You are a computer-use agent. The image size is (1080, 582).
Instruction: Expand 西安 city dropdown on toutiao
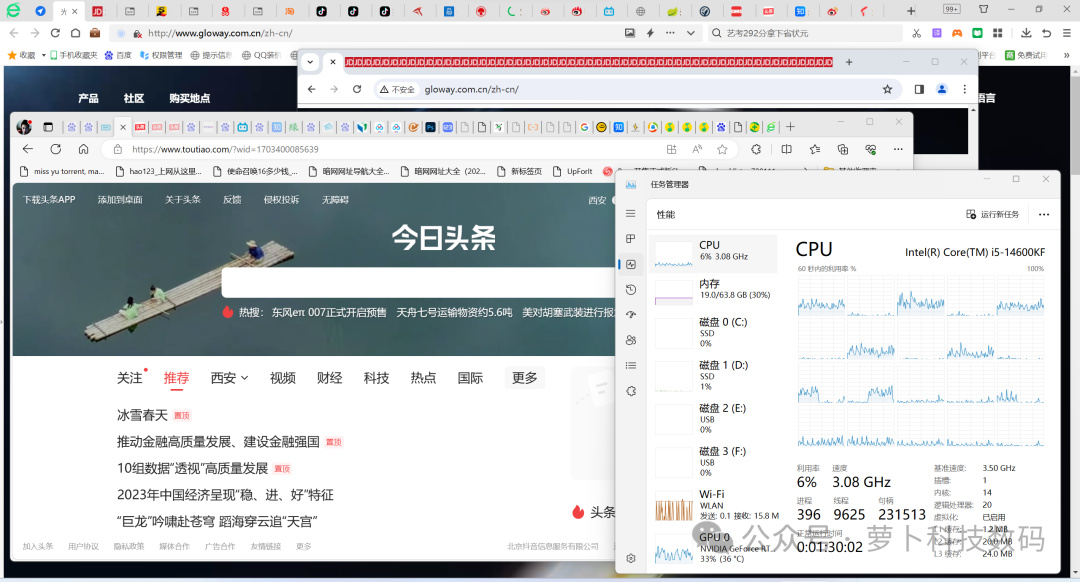point(229,378)
